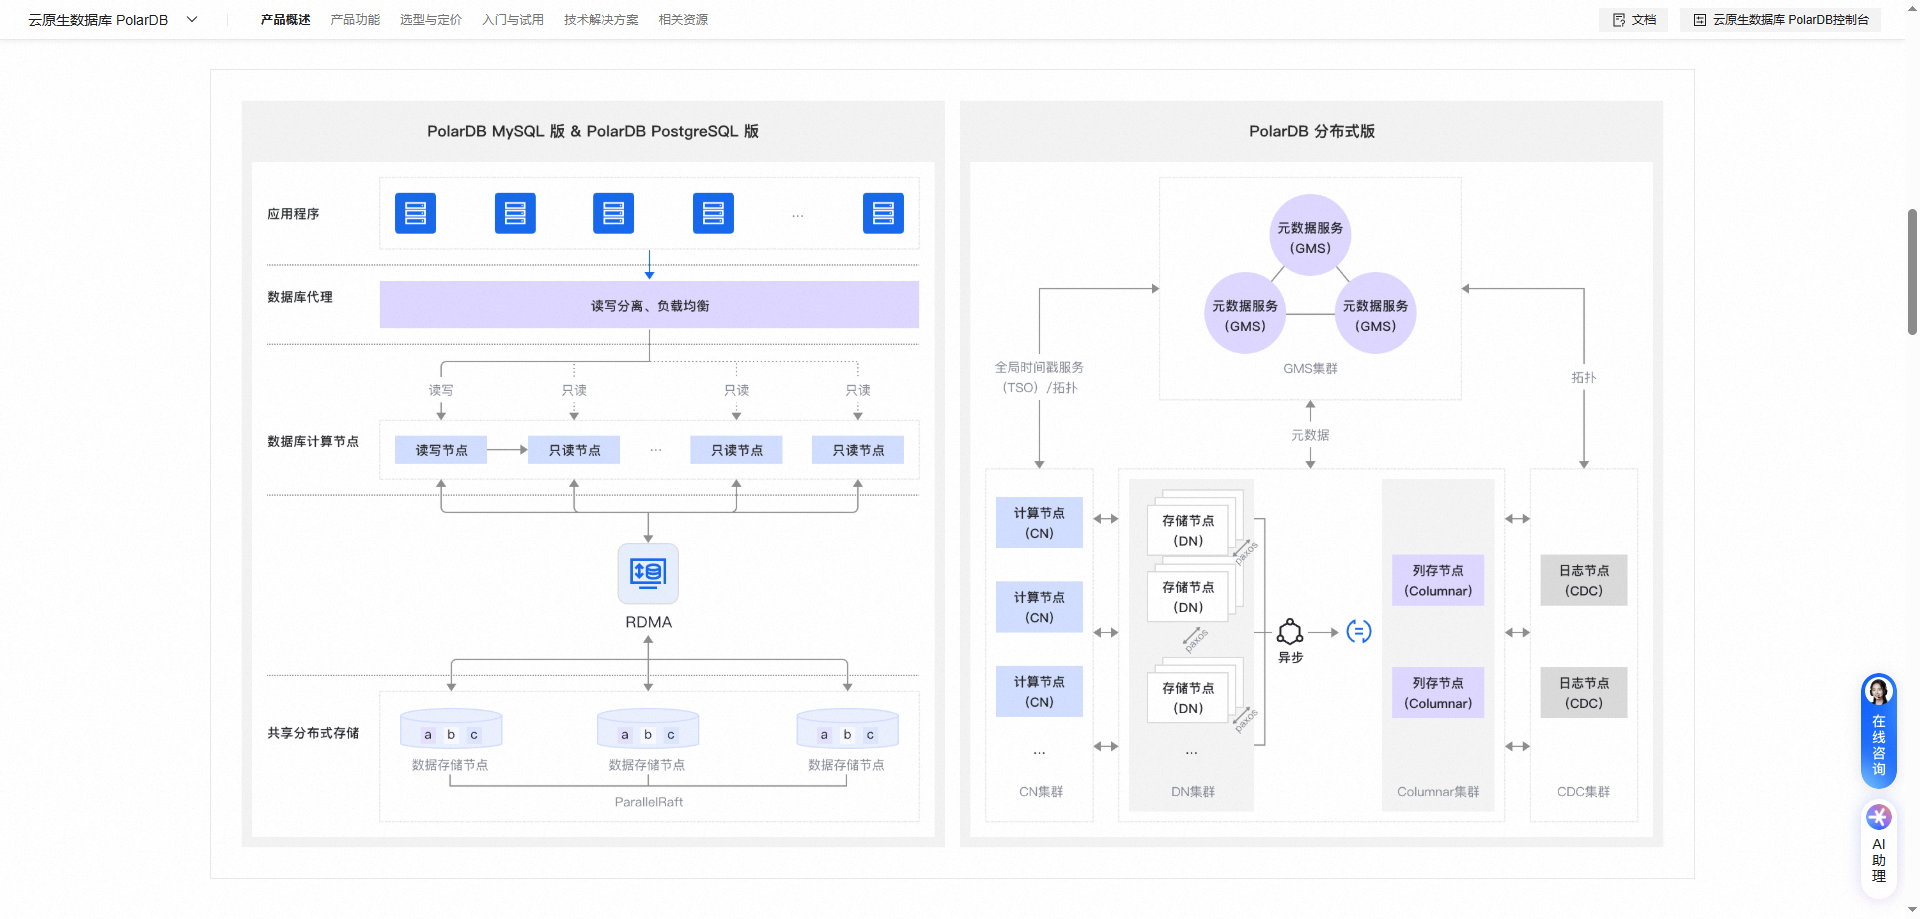
Task: Click the GMS集群 label
Action: [x=1310, y=369]
